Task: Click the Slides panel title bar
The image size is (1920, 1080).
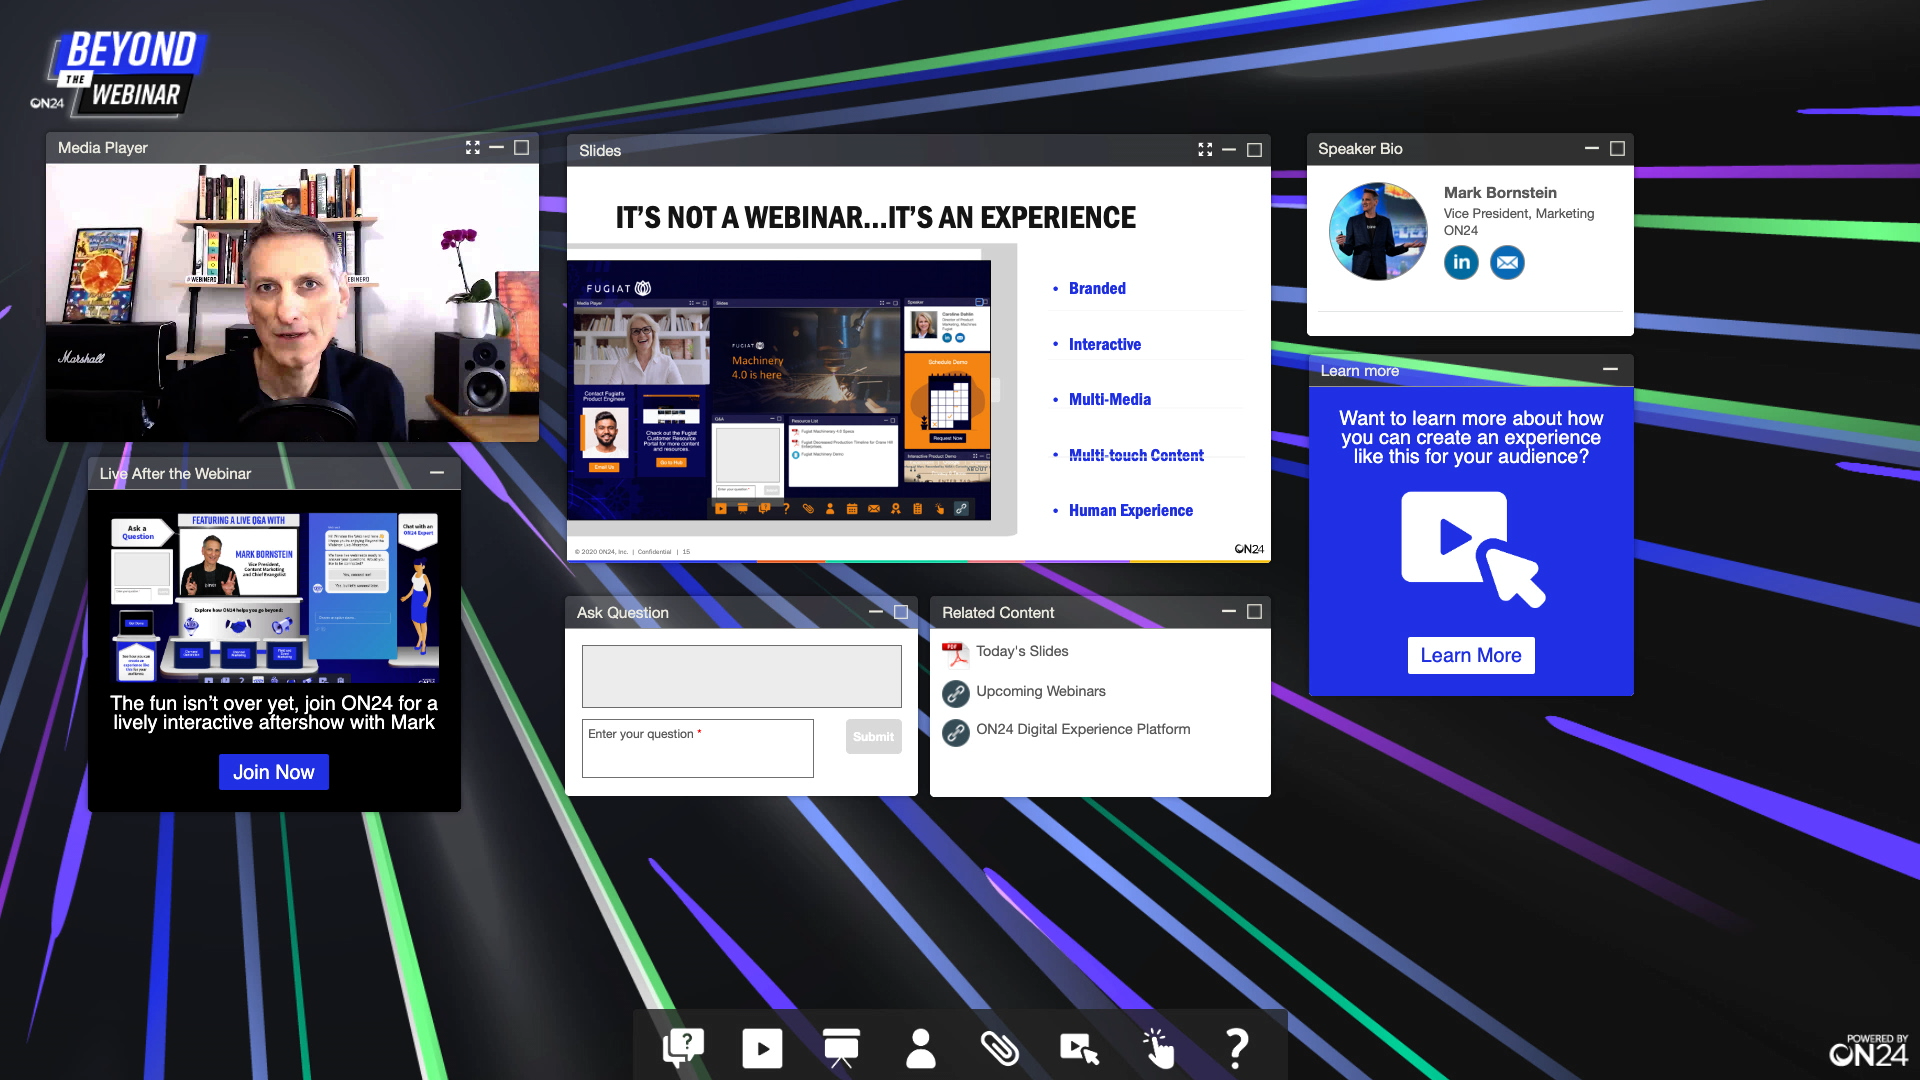Action: (918, 150)
